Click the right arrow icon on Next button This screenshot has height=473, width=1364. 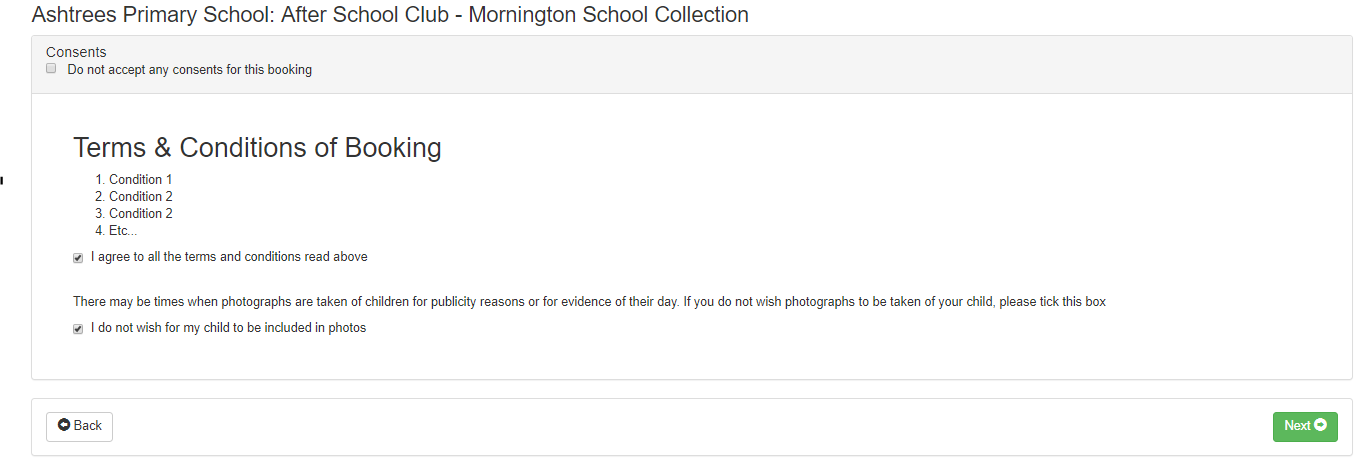pos(1320,425)
